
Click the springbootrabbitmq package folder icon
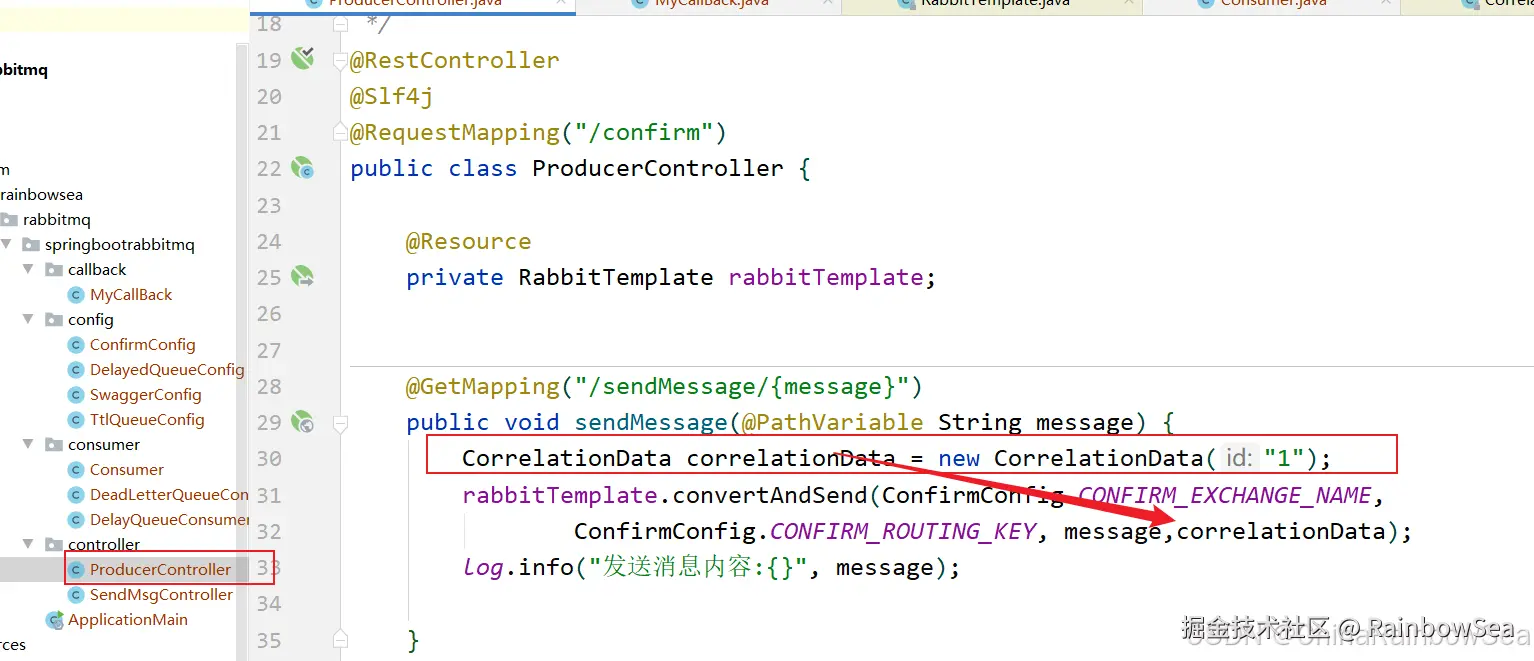(x=31, y=245)
